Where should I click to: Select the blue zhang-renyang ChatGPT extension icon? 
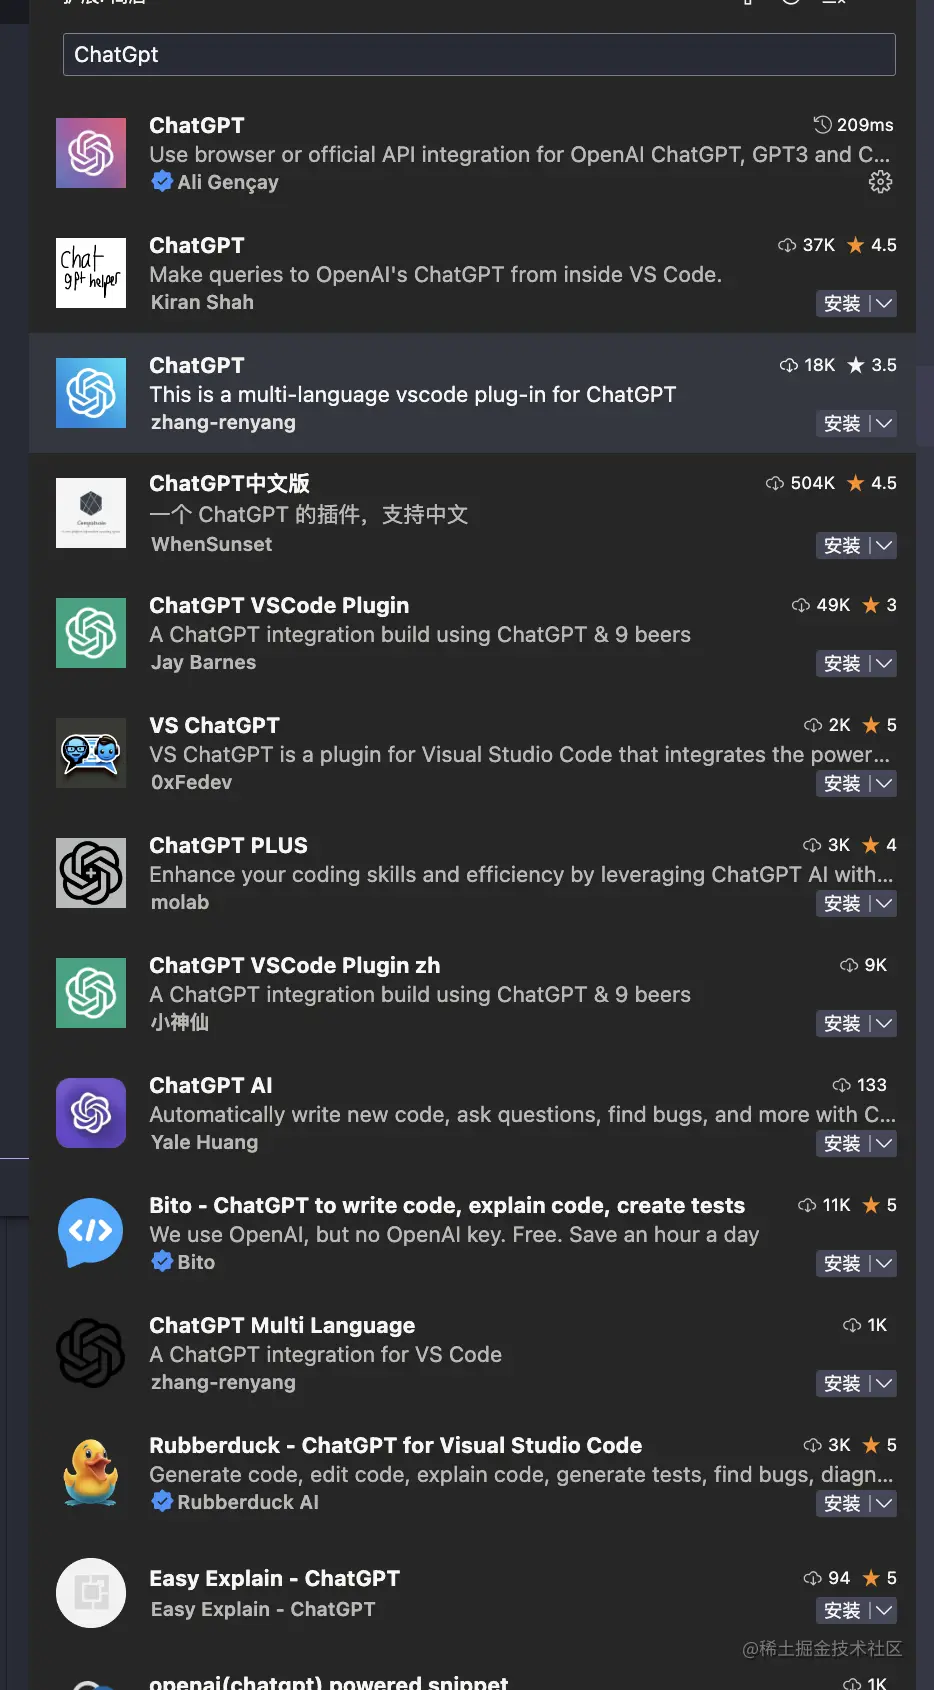click(x=91, y=393)
